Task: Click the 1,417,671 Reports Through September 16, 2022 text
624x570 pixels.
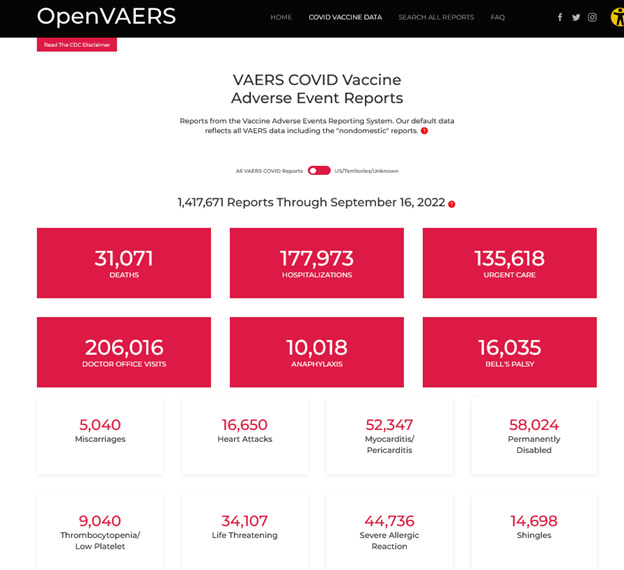Action: [x=311, y=202]
